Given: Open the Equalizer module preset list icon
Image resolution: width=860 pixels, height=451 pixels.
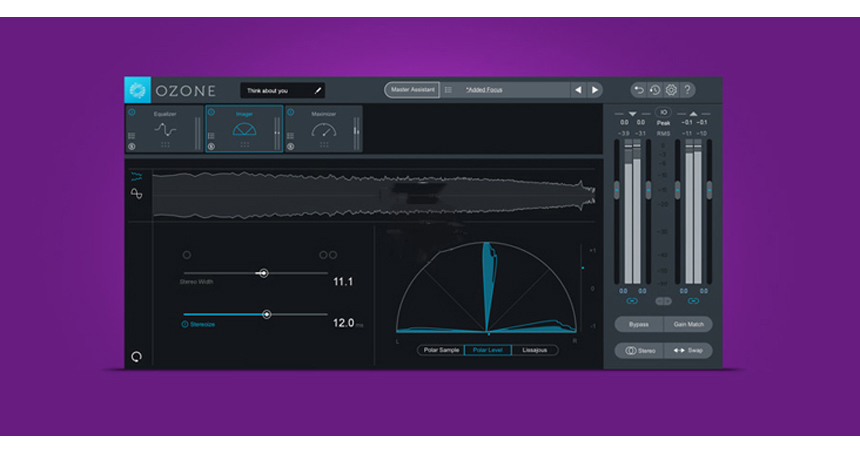Looking at the screenshot, I should pyautogui.click(x=132, y=136).
